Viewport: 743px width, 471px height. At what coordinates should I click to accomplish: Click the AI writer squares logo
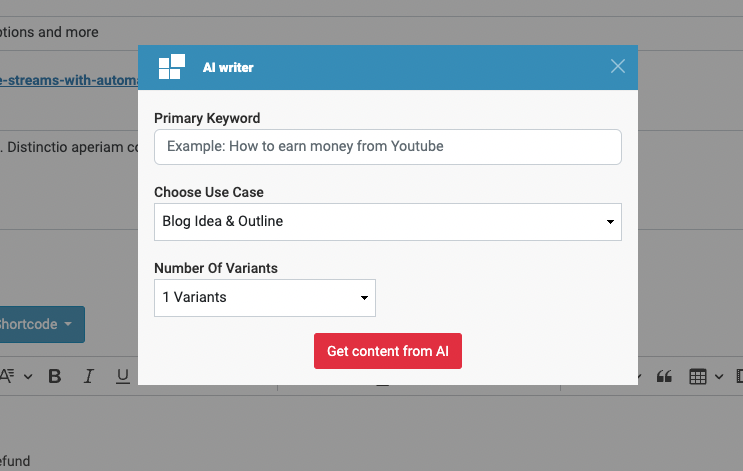[x=172, y=67]
